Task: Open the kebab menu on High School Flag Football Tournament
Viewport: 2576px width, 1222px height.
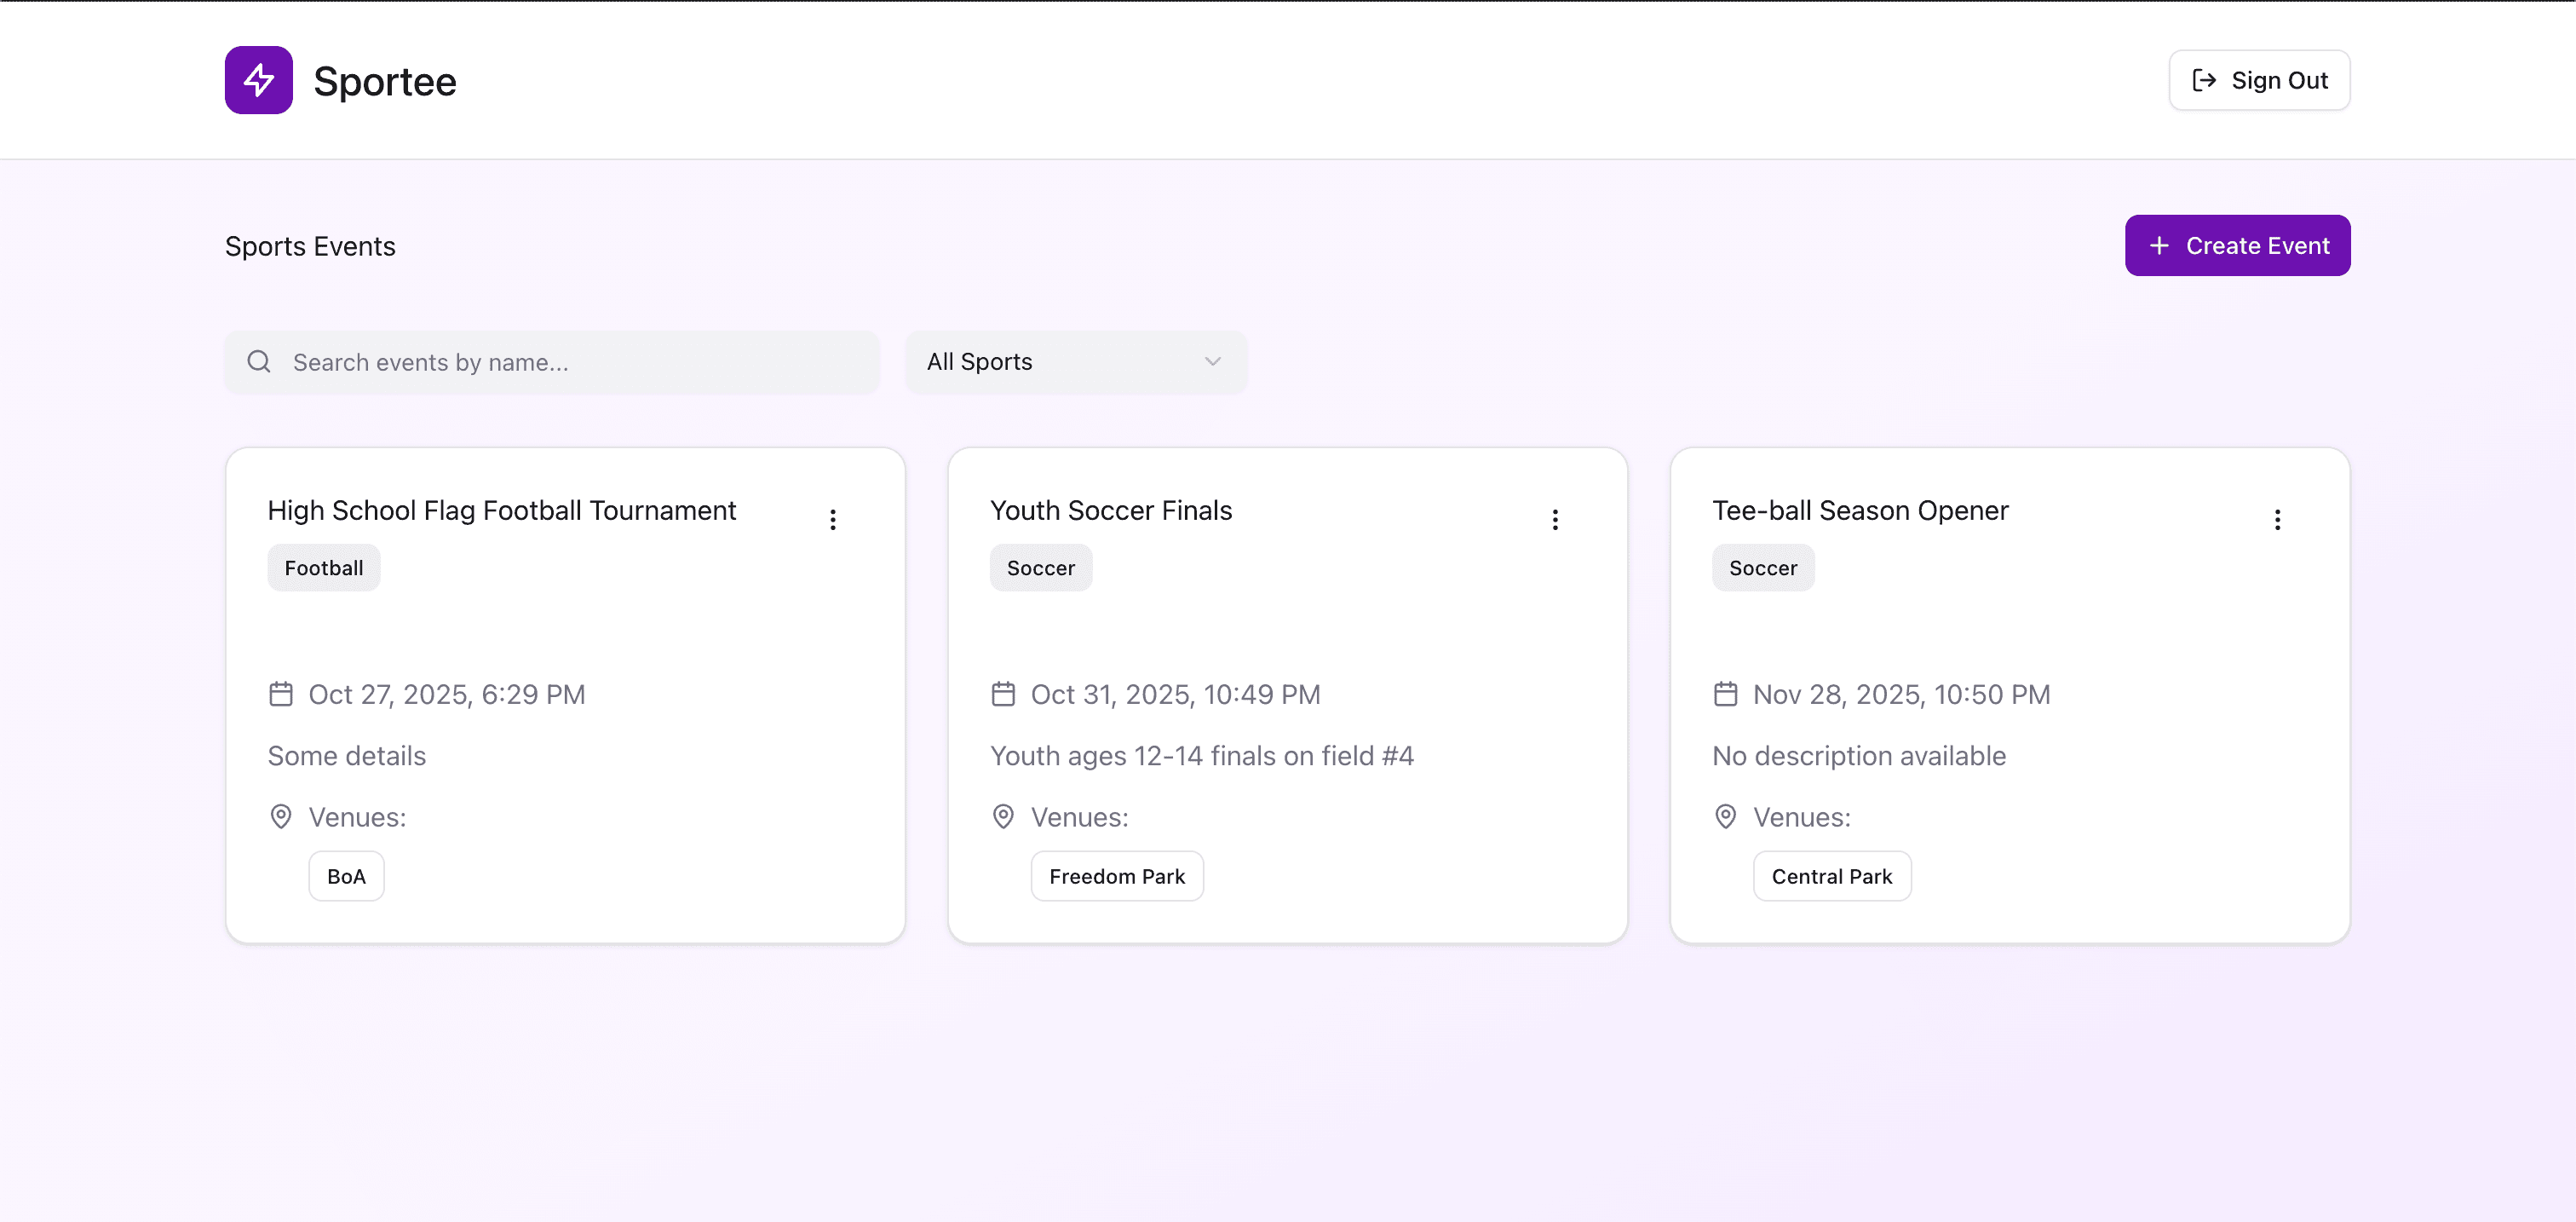Action: tap(833, 519)
